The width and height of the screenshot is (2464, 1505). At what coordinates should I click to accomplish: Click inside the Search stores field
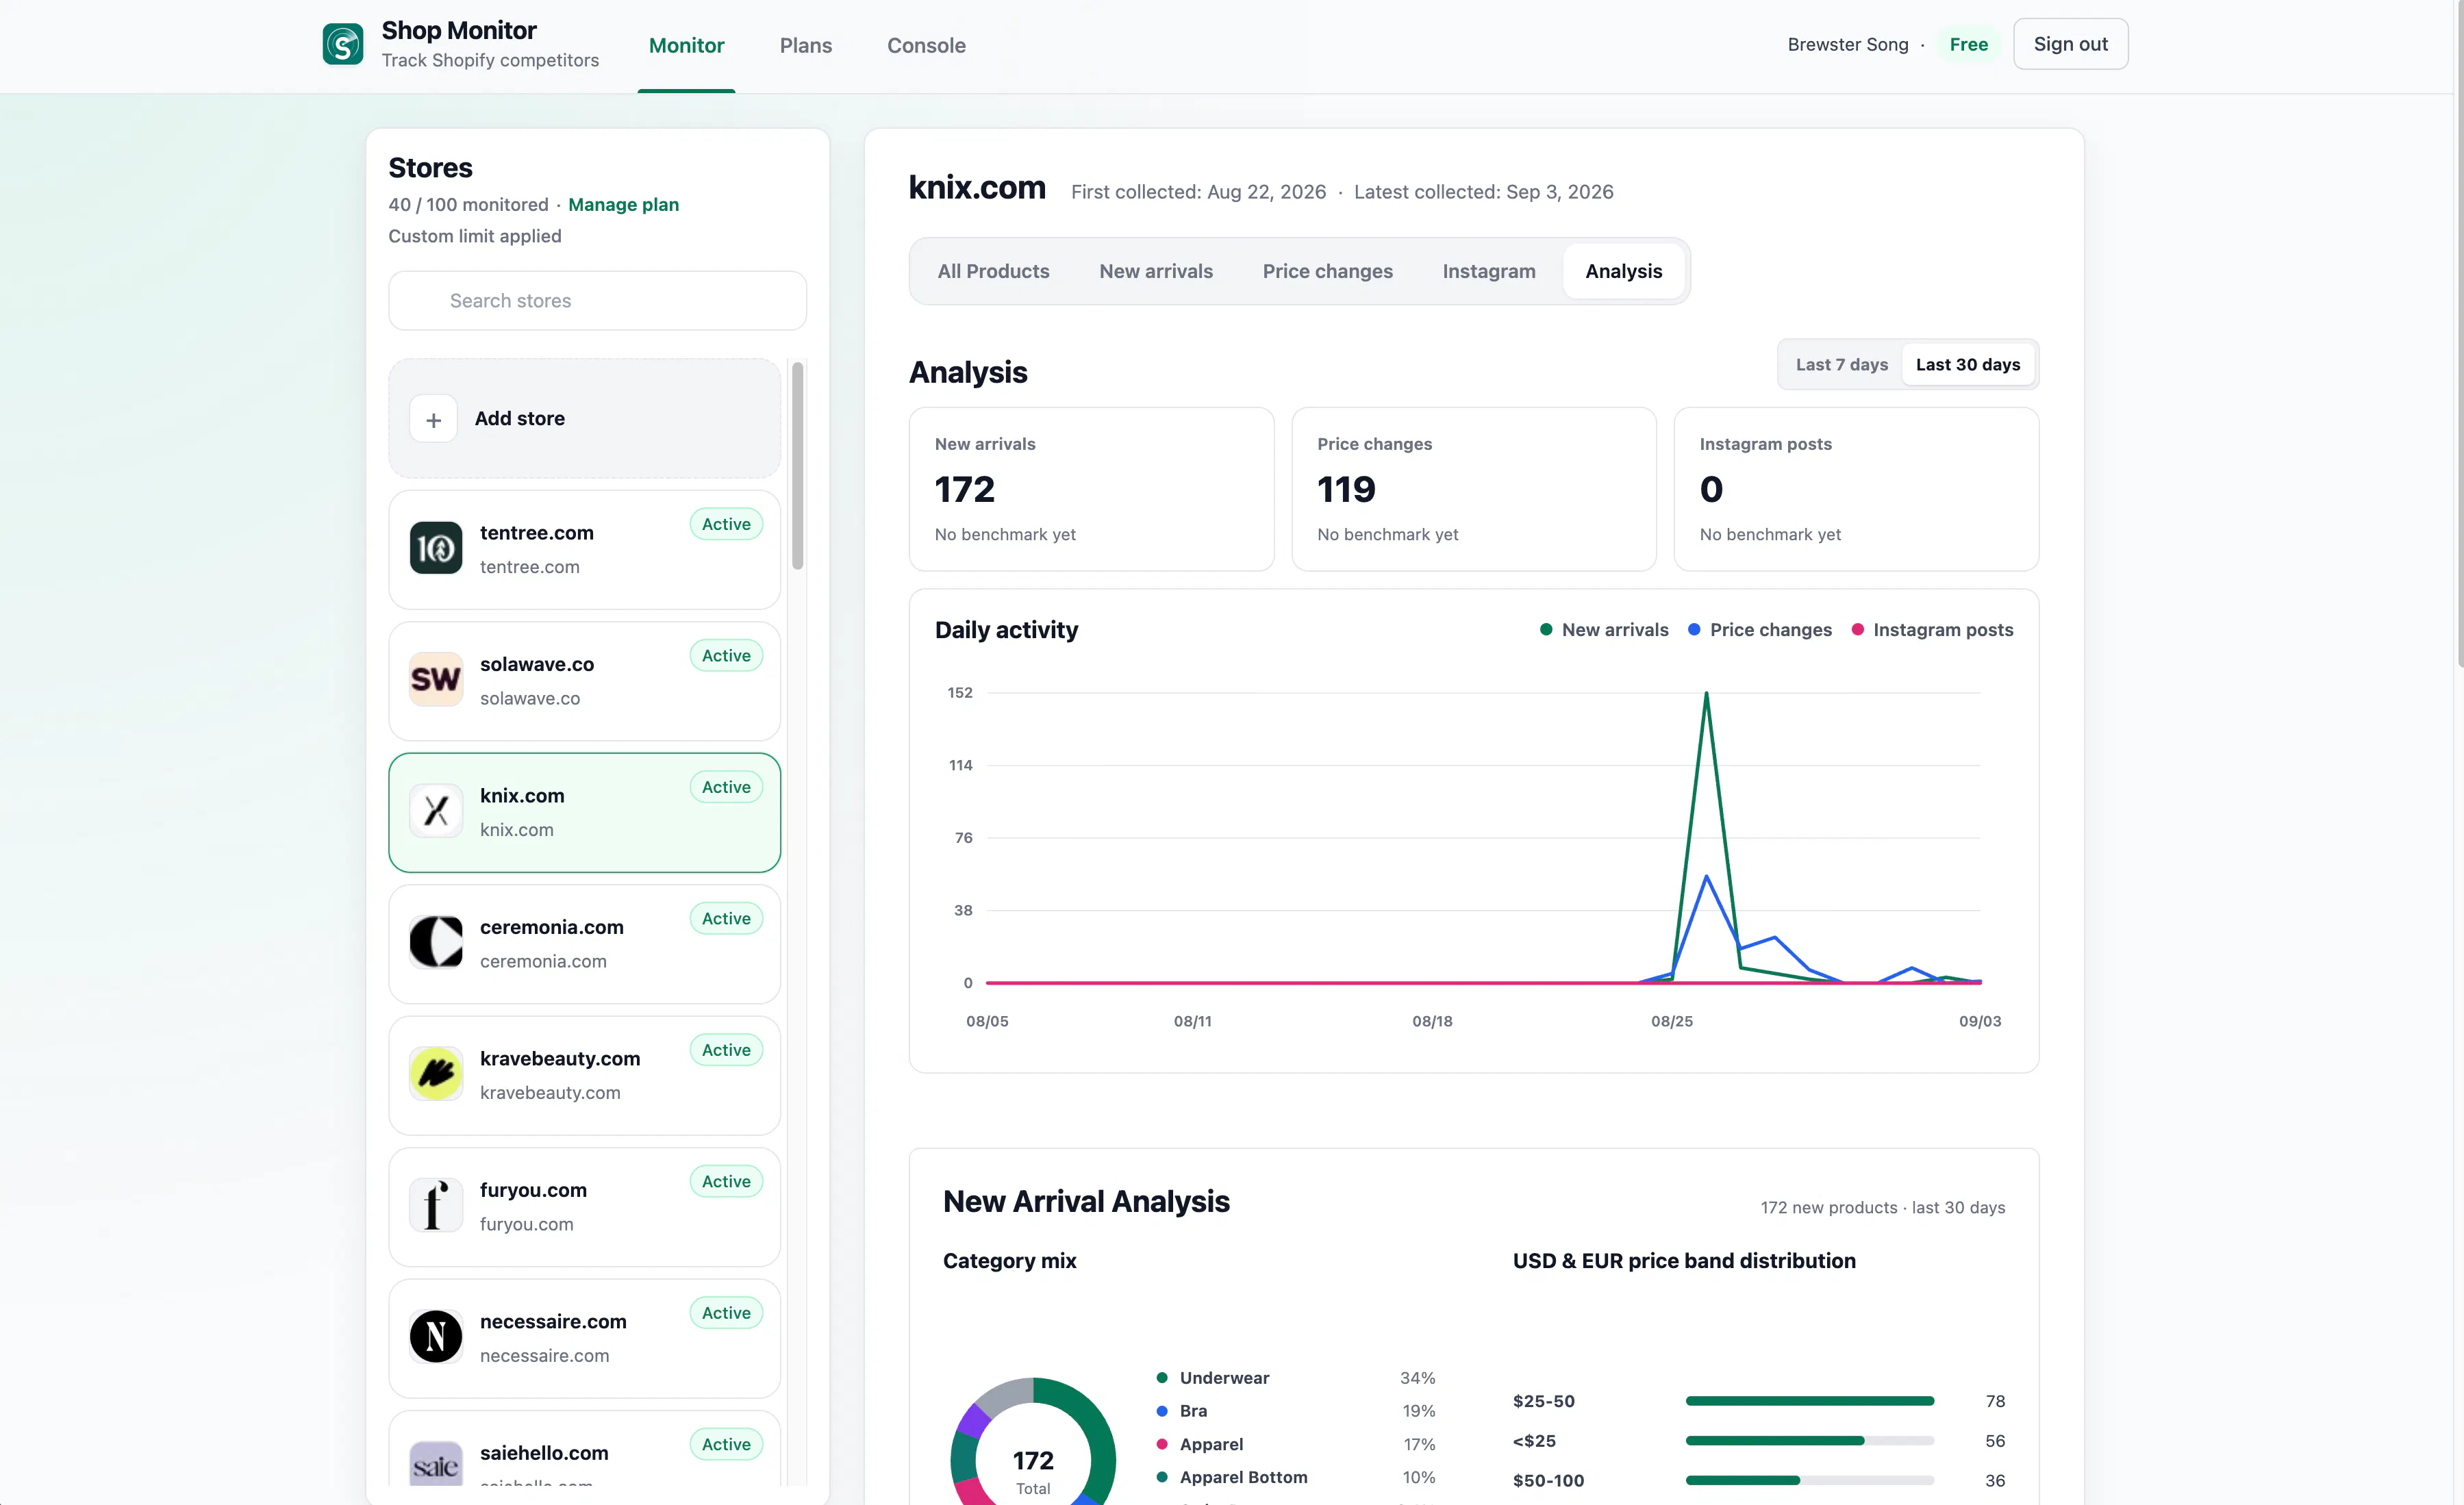point(597,301)
